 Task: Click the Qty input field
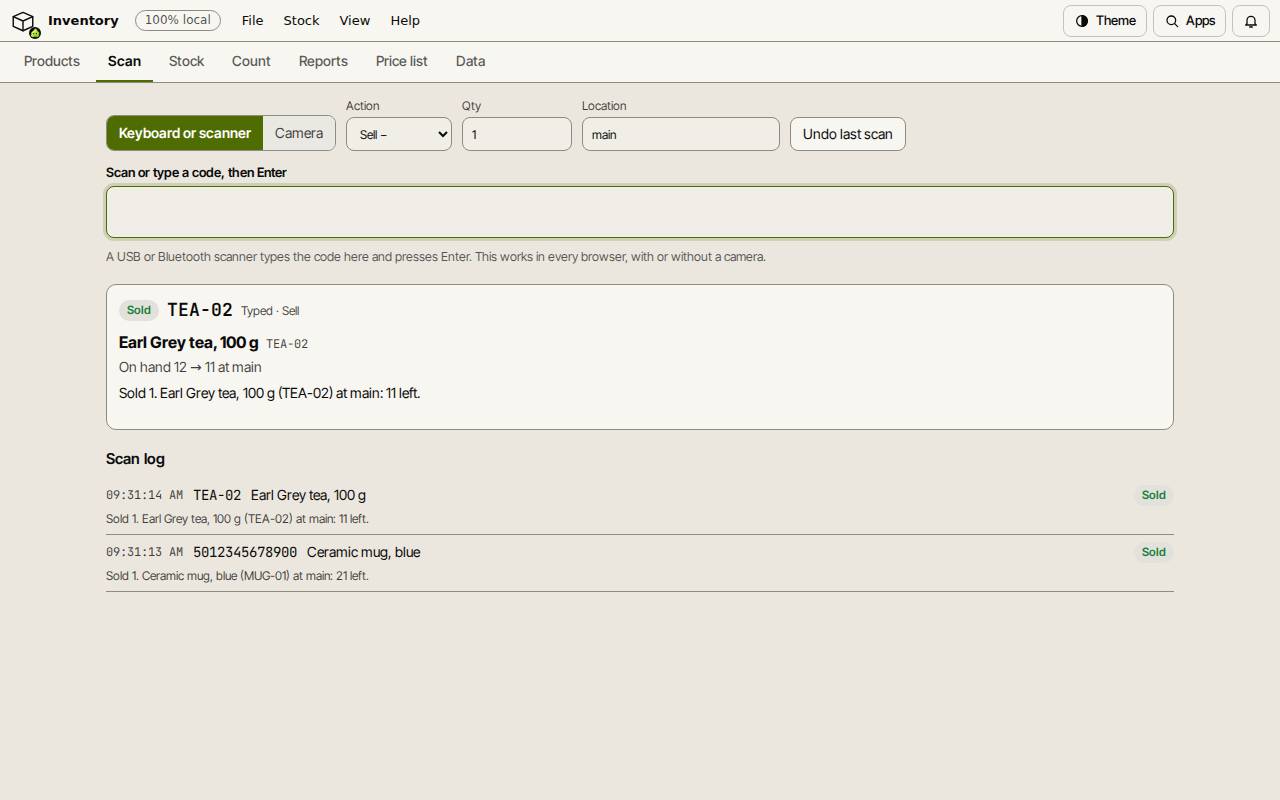coord(517,134)
